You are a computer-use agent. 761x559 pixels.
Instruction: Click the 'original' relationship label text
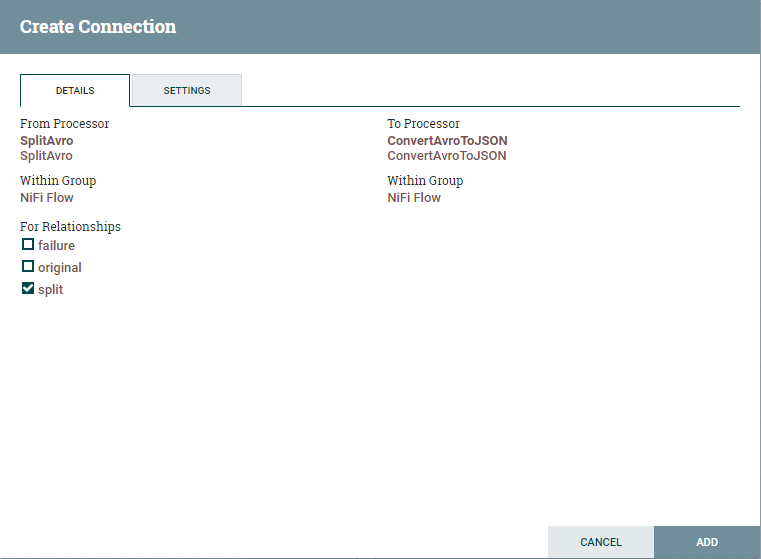[60, 268]
